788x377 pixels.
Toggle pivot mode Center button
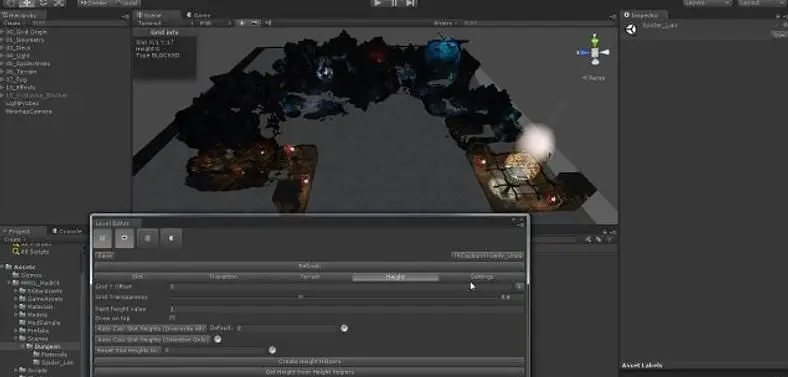(94, 3)
